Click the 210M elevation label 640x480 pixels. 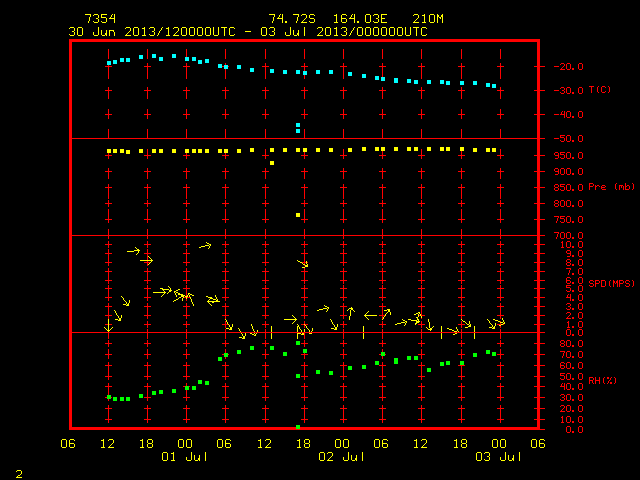pyautogui.click(x=427, y=19)
